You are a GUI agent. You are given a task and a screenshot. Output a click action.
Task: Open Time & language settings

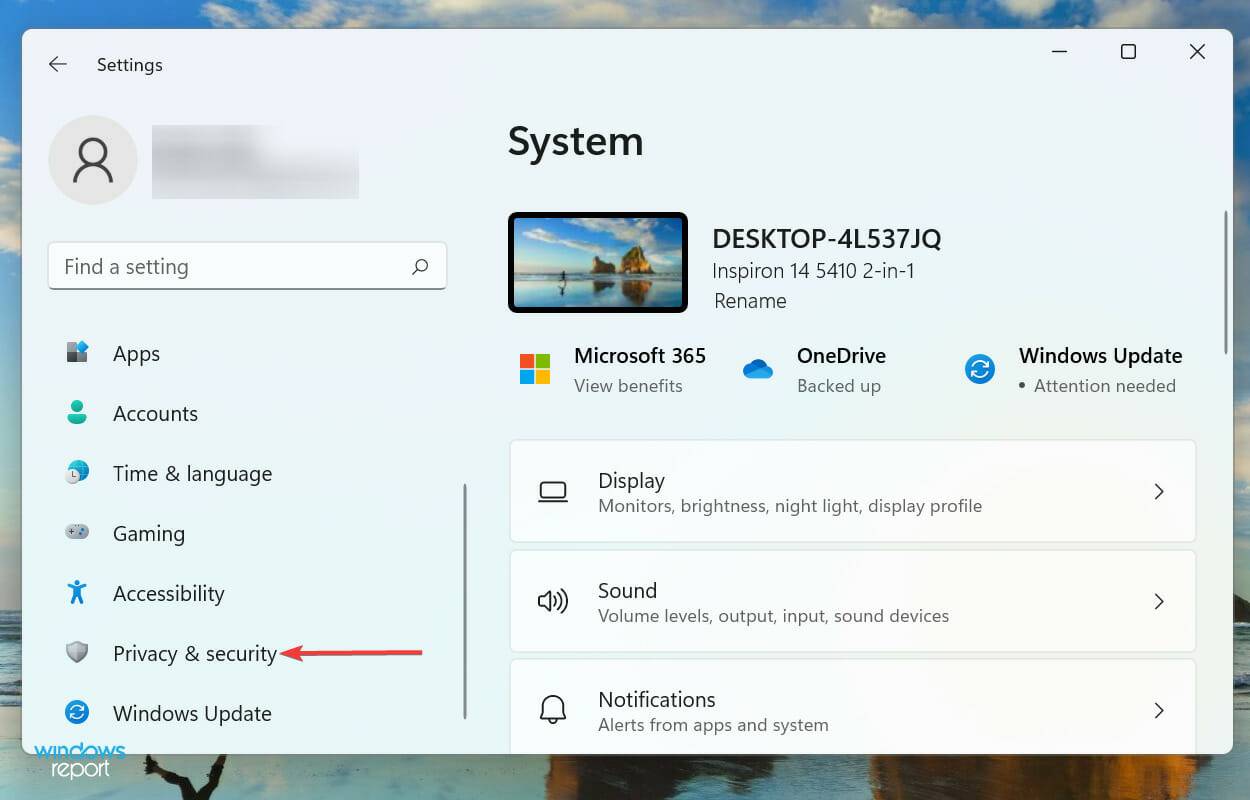click(x=191, y=473)
